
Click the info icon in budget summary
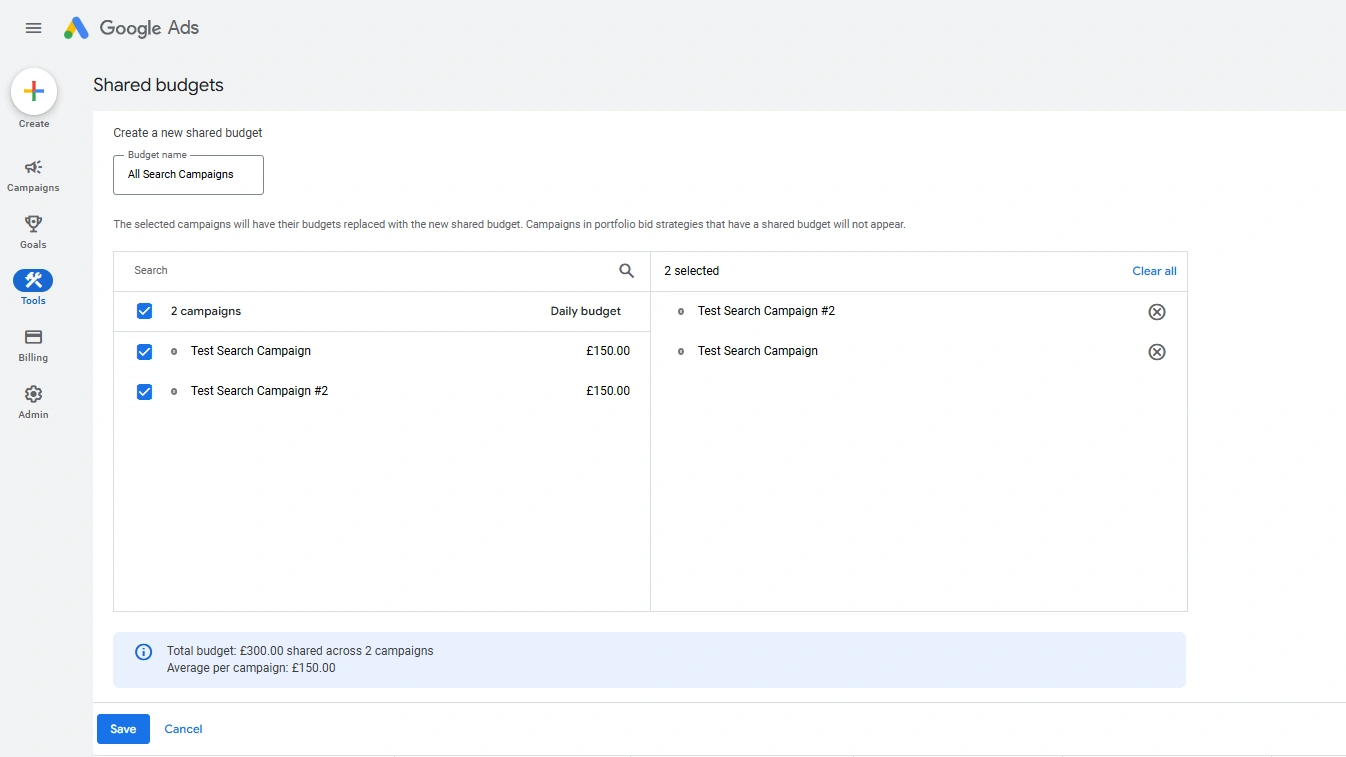[144, 652]
